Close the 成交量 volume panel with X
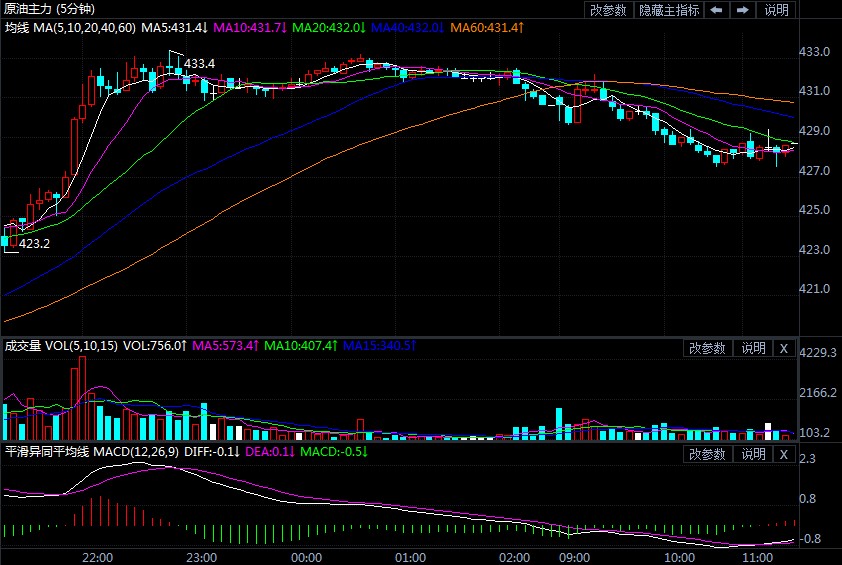The width and height of the screenshot is (842, 565). tap(784, 348)
